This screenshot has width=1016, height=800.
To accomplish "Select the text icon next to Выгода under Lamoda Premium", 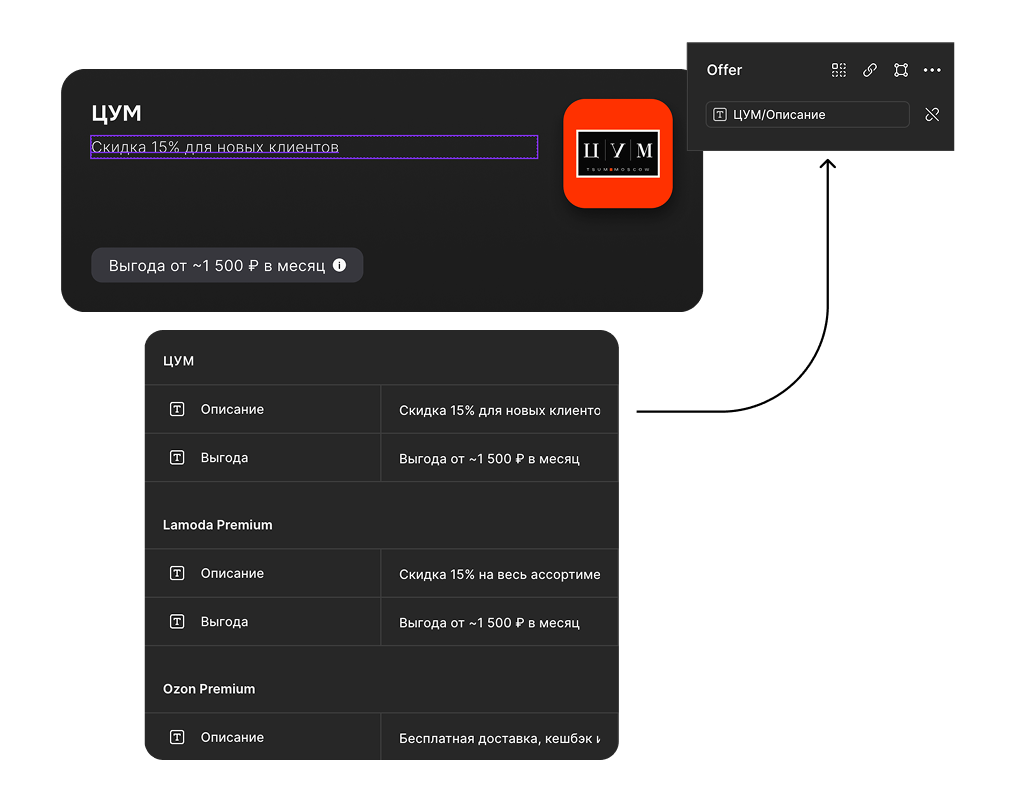I will pos(177,621).
